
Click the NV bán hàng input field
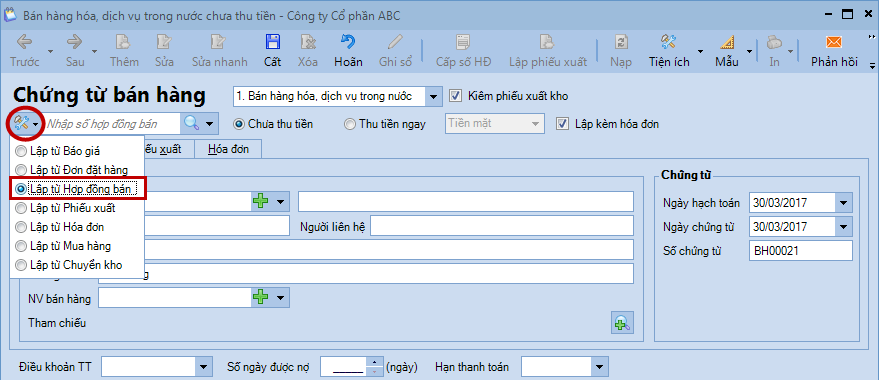pos(175,298)
